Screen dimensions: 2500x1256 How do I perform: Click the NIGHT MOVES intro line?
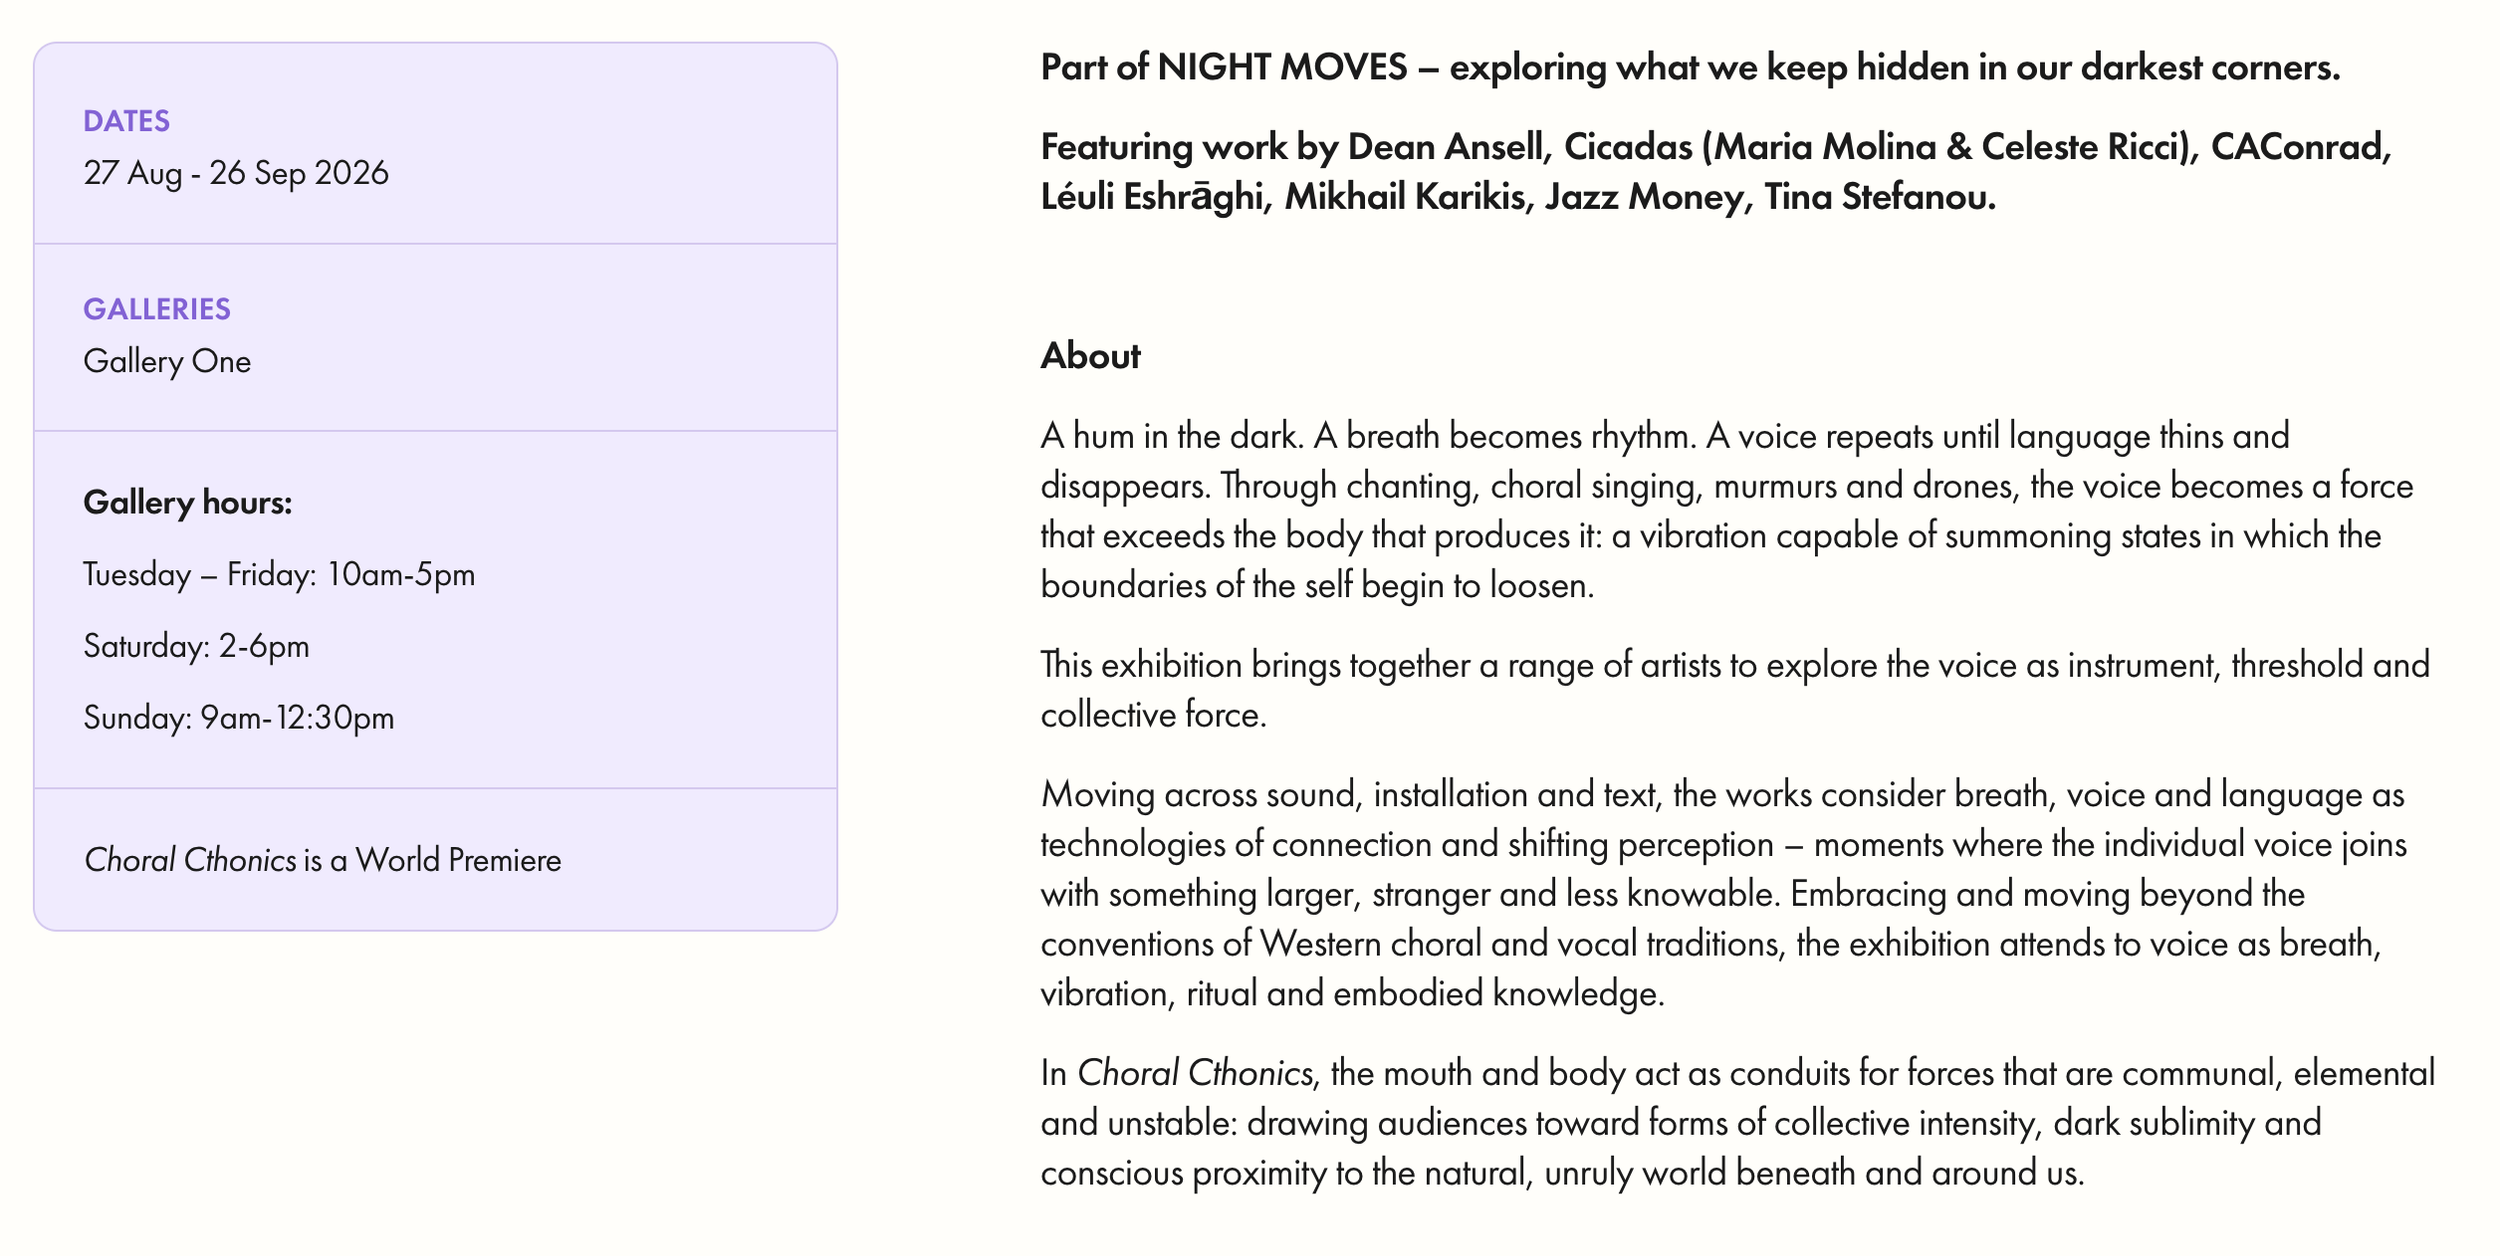point(1690,67)
